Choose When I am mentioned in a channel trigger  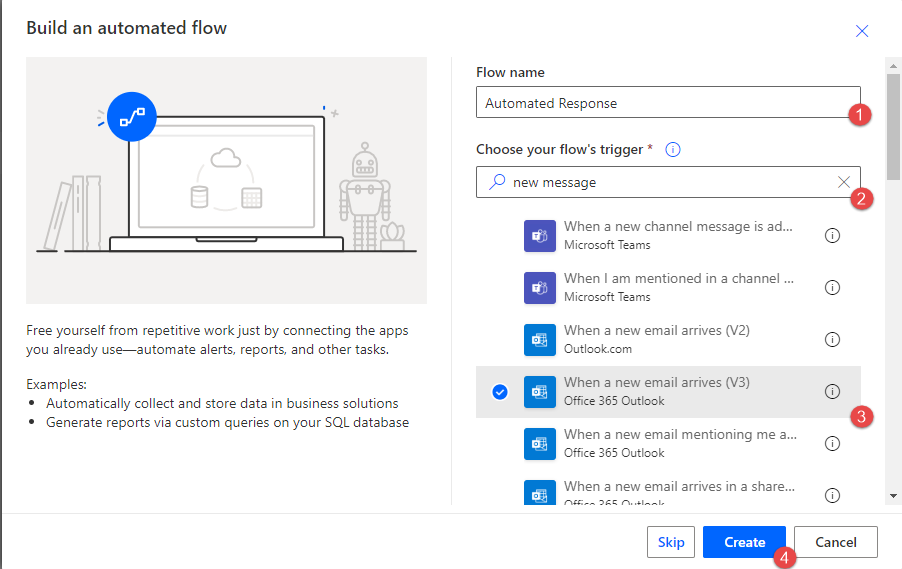[x=678, y=287]
